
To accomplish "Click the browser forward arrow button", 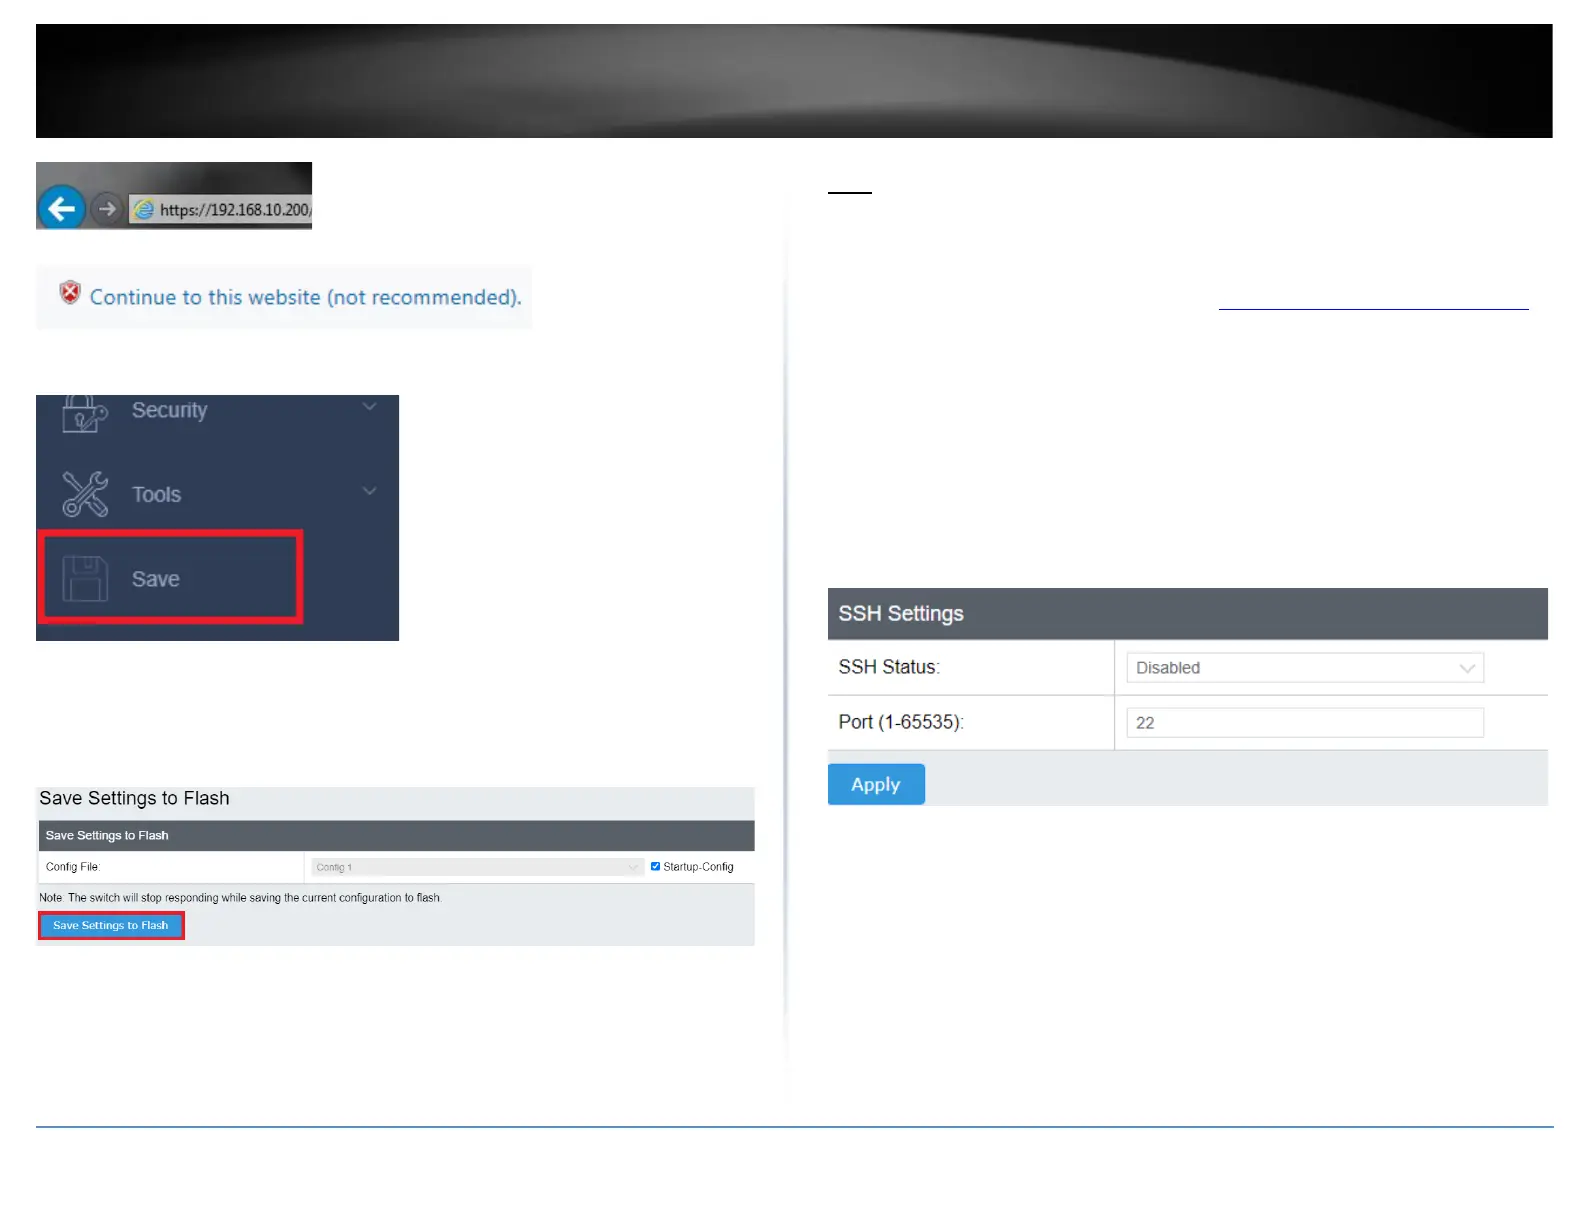I will coord(107,209).
